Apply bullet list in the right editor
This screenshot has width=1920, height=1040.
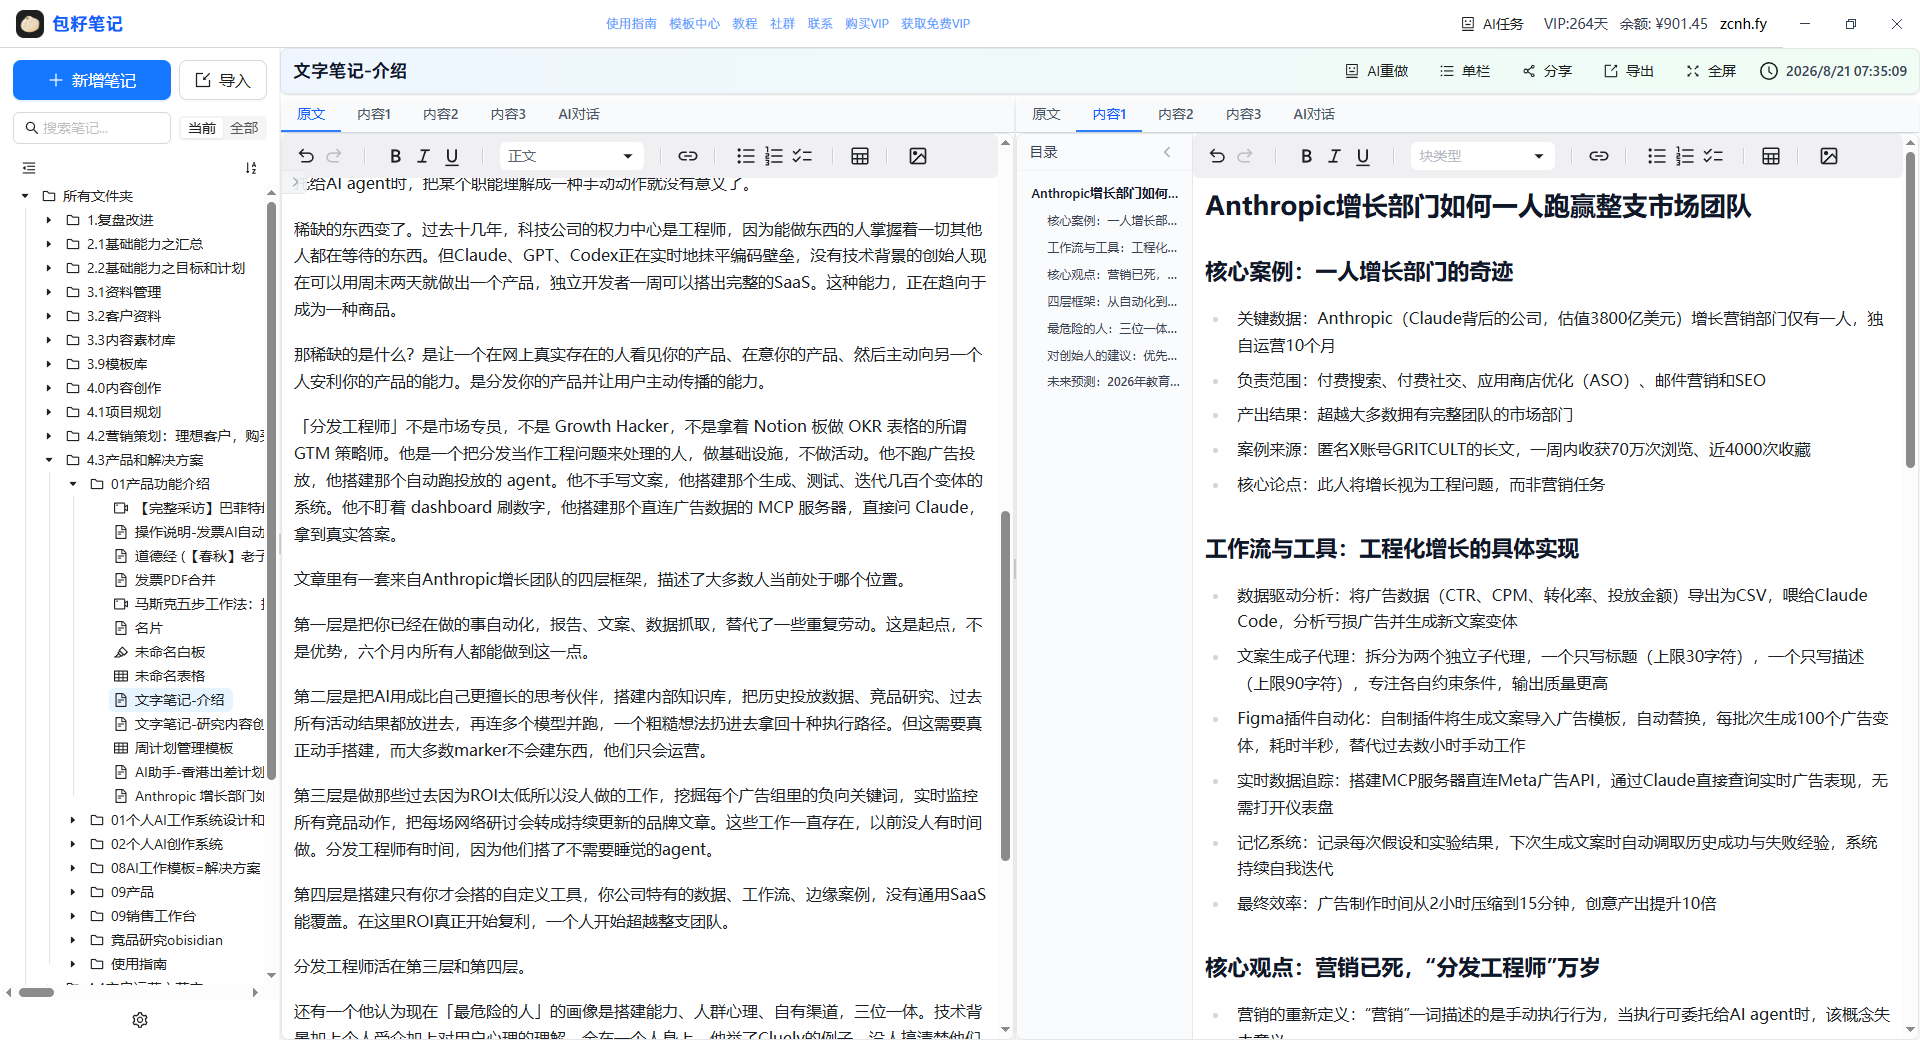[1657, 156]
